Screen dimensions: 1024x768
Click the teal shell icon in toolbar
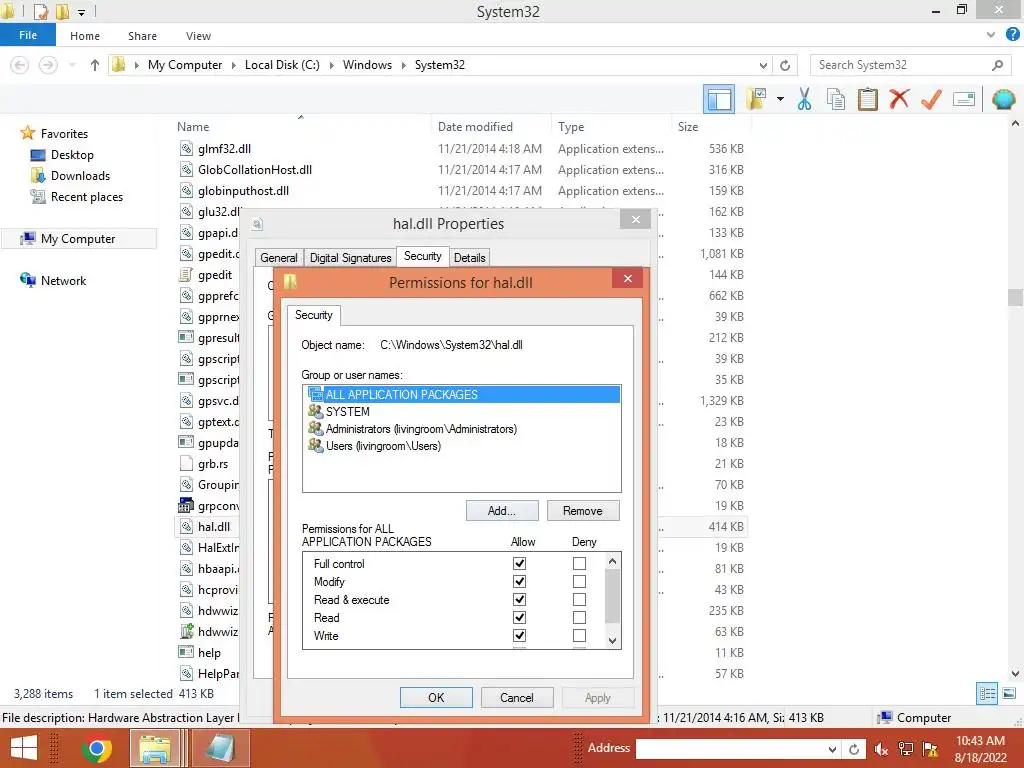(x=1004, y=99)
